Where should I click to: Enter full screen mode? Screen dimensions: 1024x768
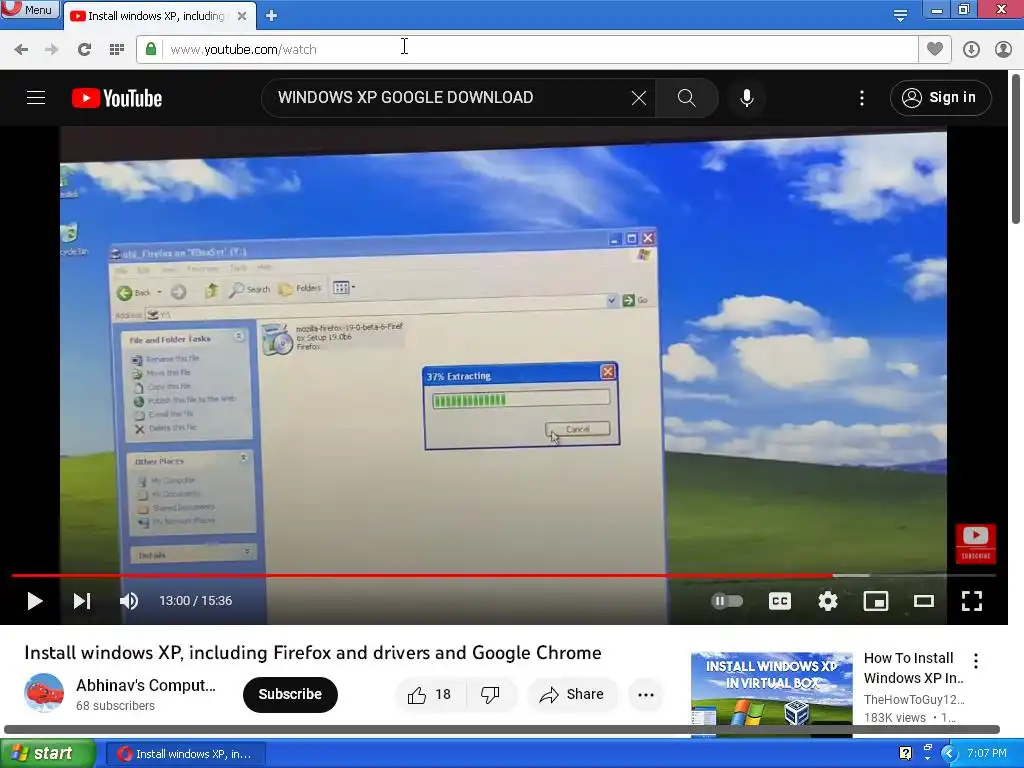pos(972,601)
